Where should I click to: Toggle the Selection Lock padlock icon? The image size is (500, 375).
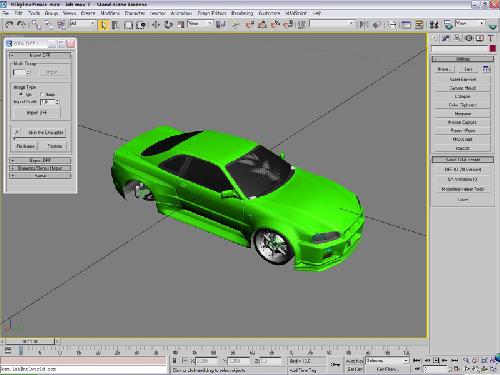174,361
